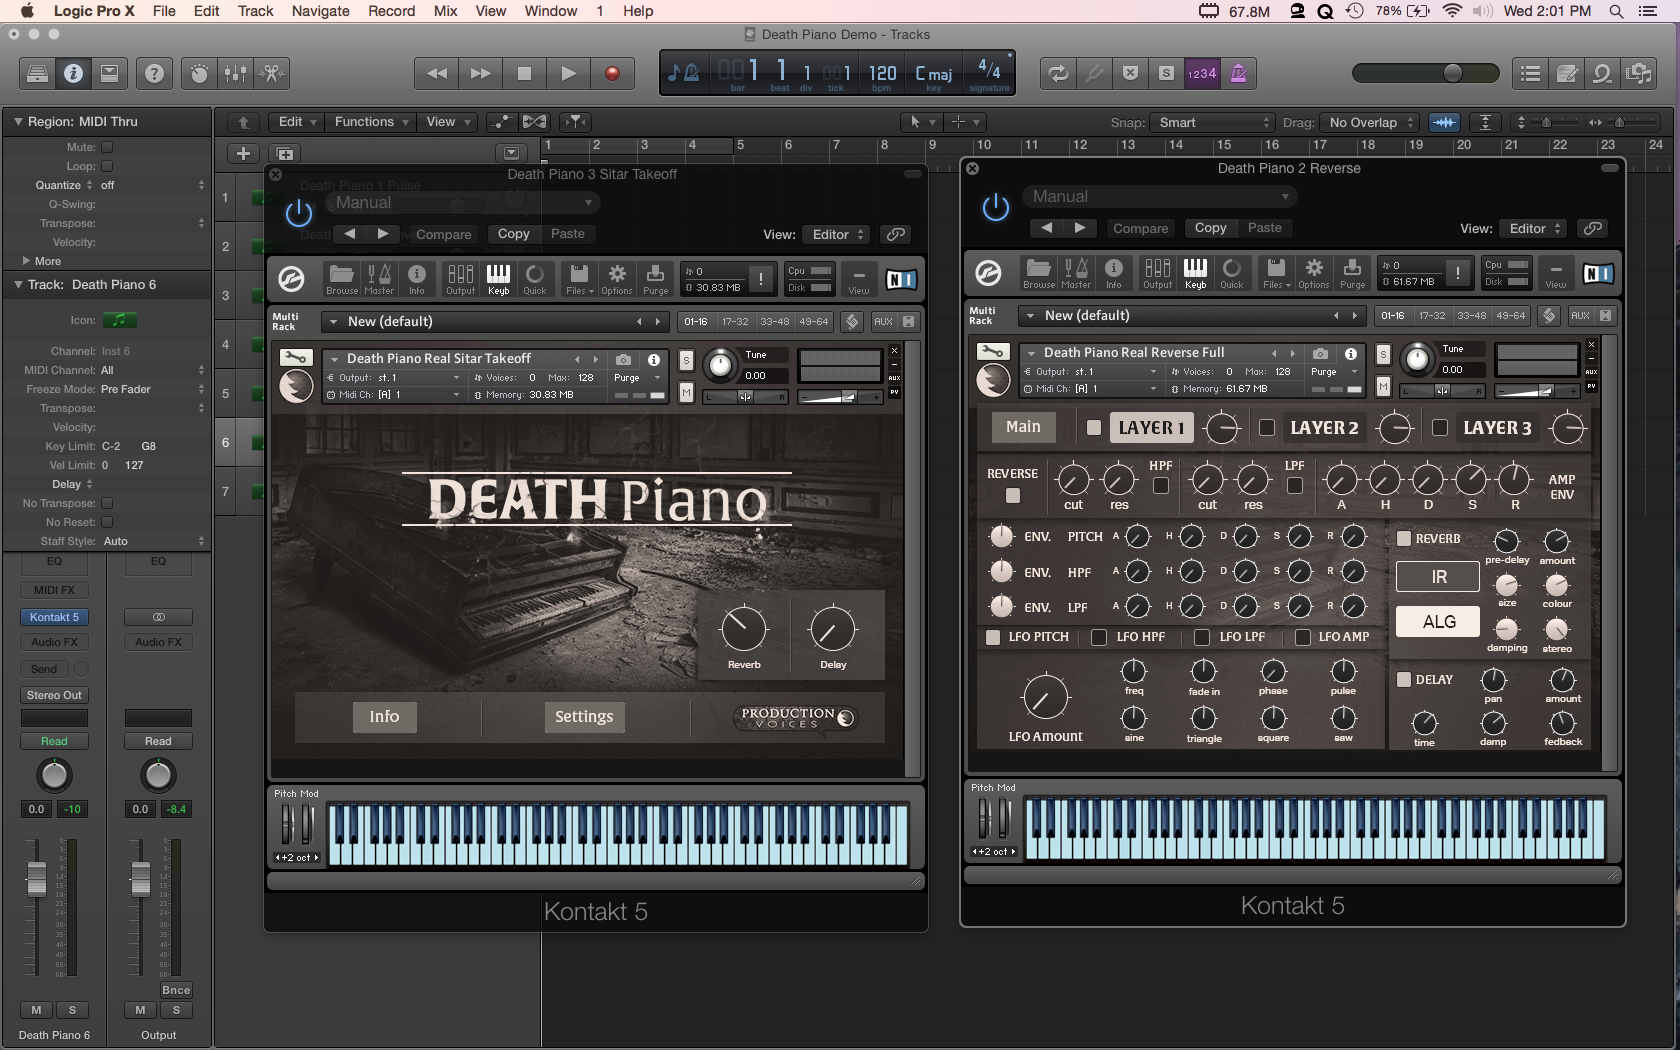This screenshot has width=1680, height=1050.
Task: Select ALG reverb button
Action: [x=1438, y=621]
